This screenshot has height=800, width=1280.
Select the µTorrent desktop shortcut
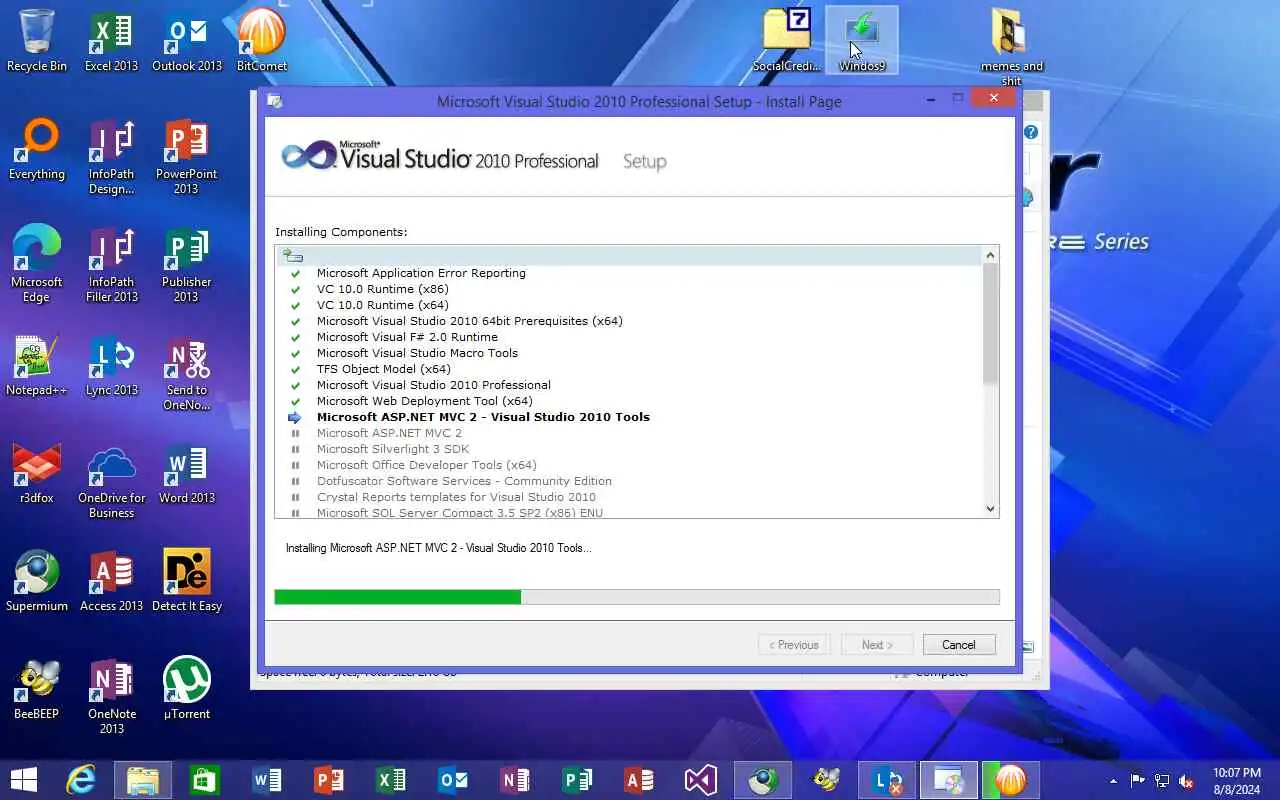tap(187, 689)
